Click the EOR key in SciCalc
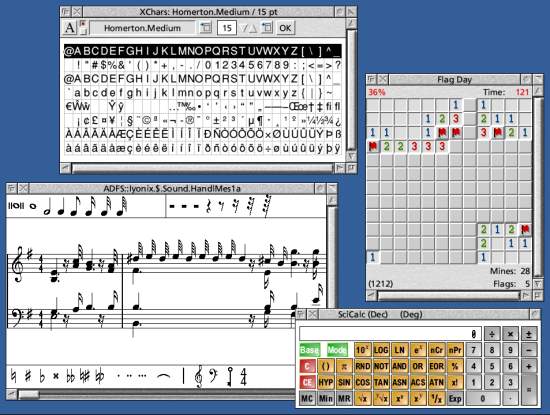The image size is (550, 415). coord(436,366)
